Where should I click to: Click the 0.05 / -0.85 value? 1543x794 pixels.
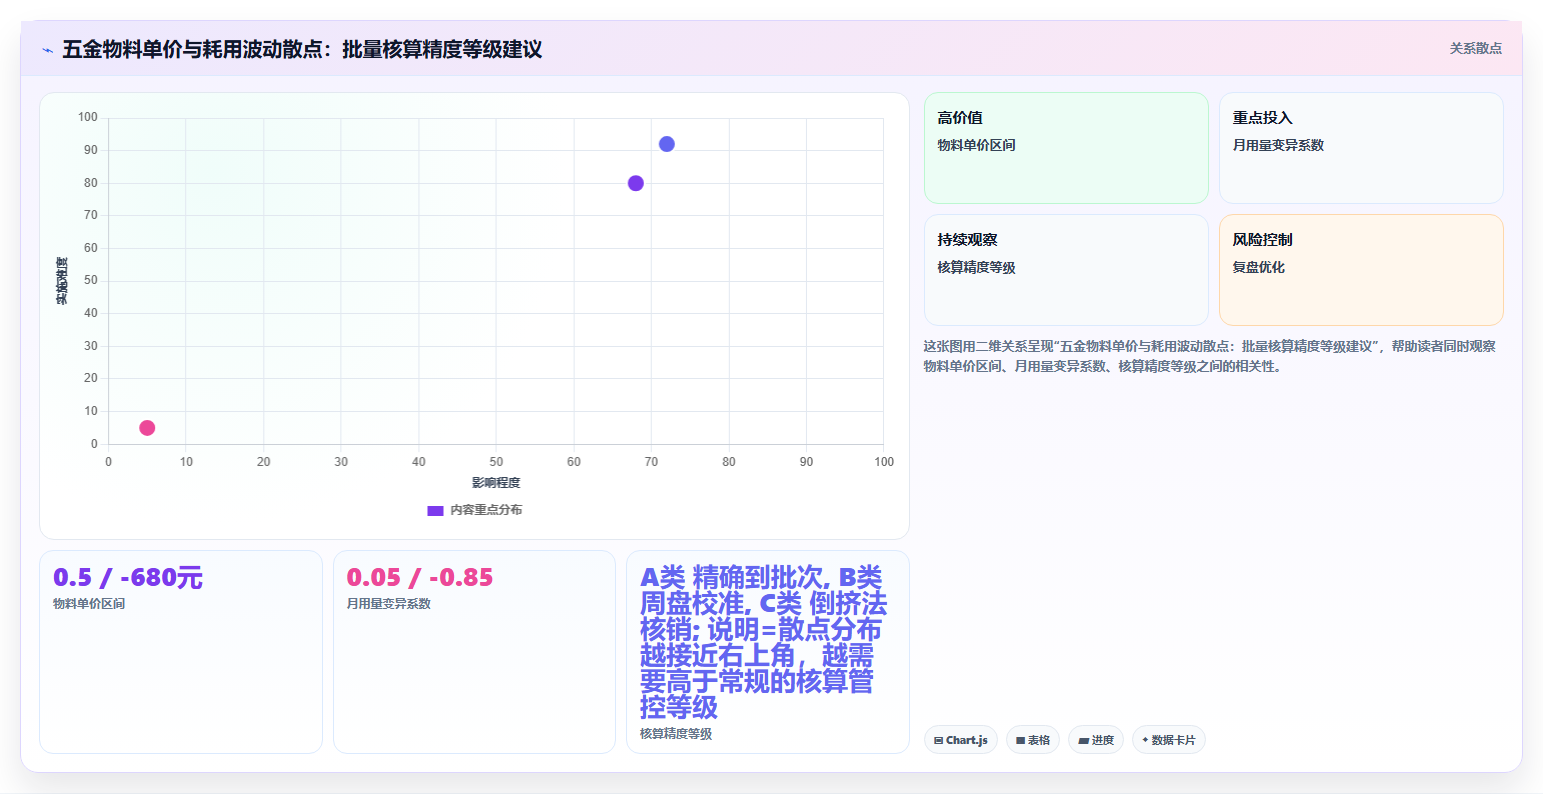pyautogui.click(x=420, y=578)
